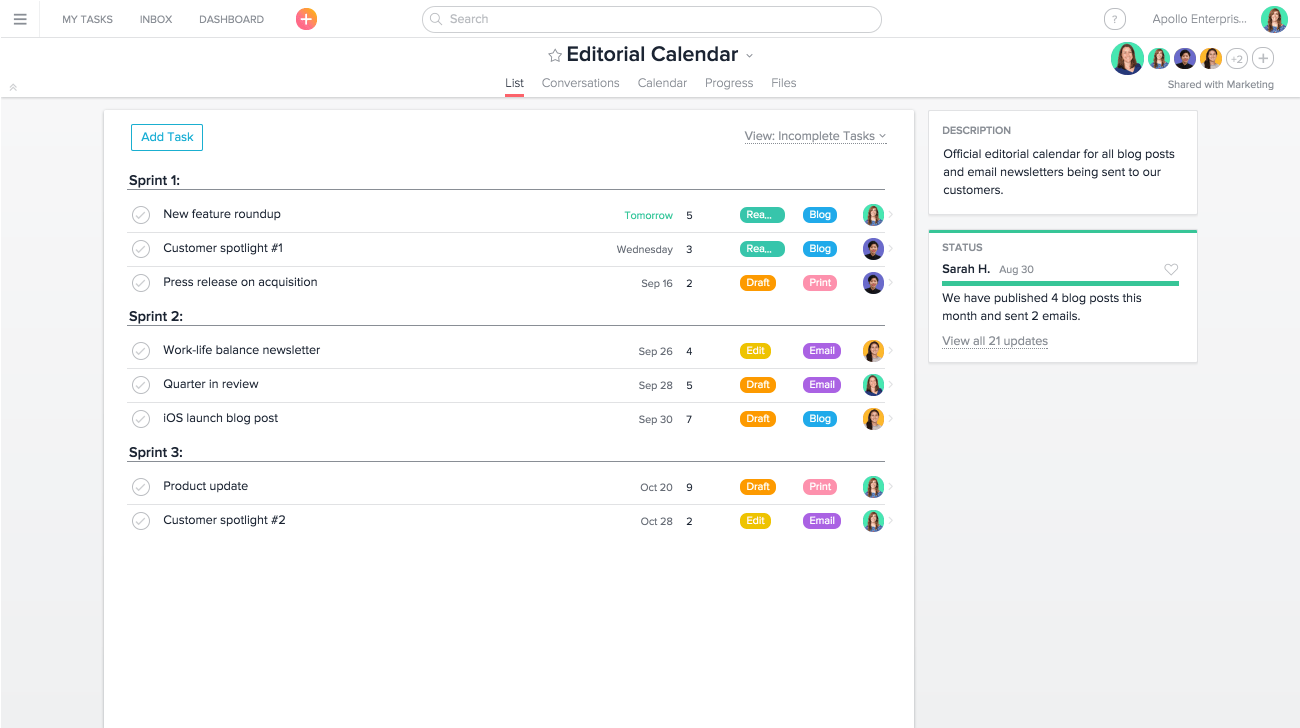1300x728 pixels.
Task: Open the View: Incomplete Tasks dropdown
Action: click(815, 136)
